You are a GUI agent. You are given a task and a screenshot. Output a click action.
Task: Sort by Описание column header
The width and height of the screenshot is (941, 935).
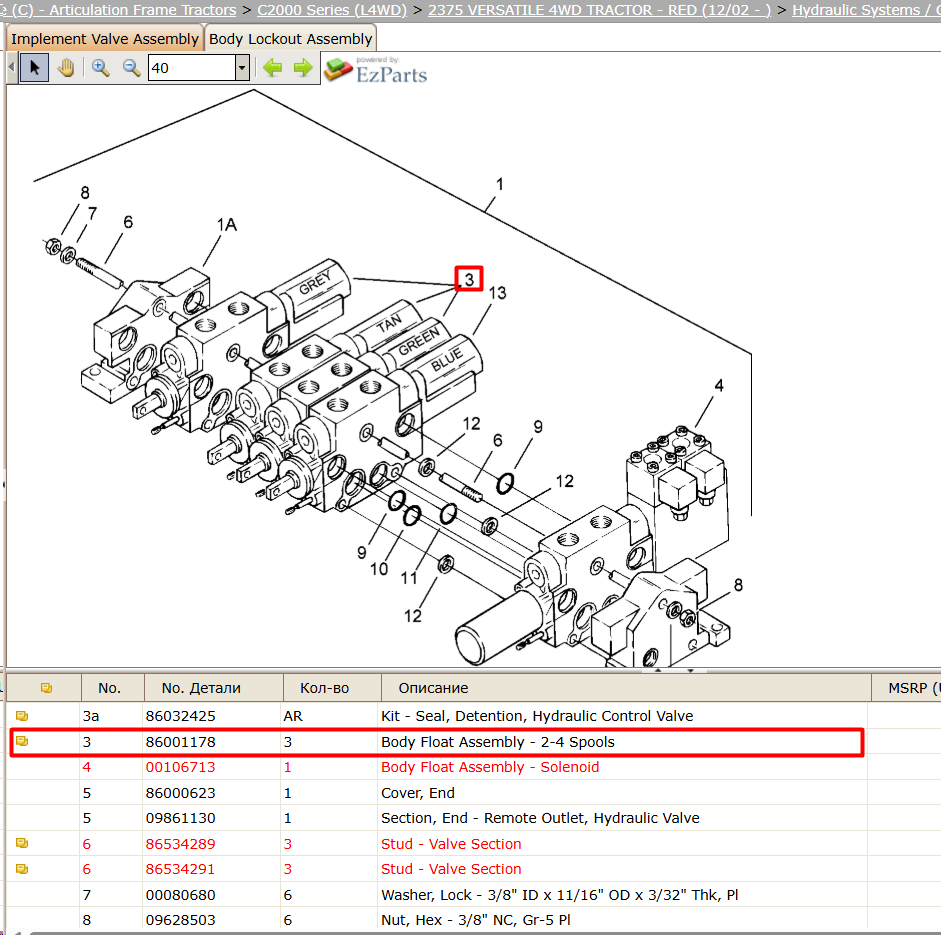(x=626, y=688)
